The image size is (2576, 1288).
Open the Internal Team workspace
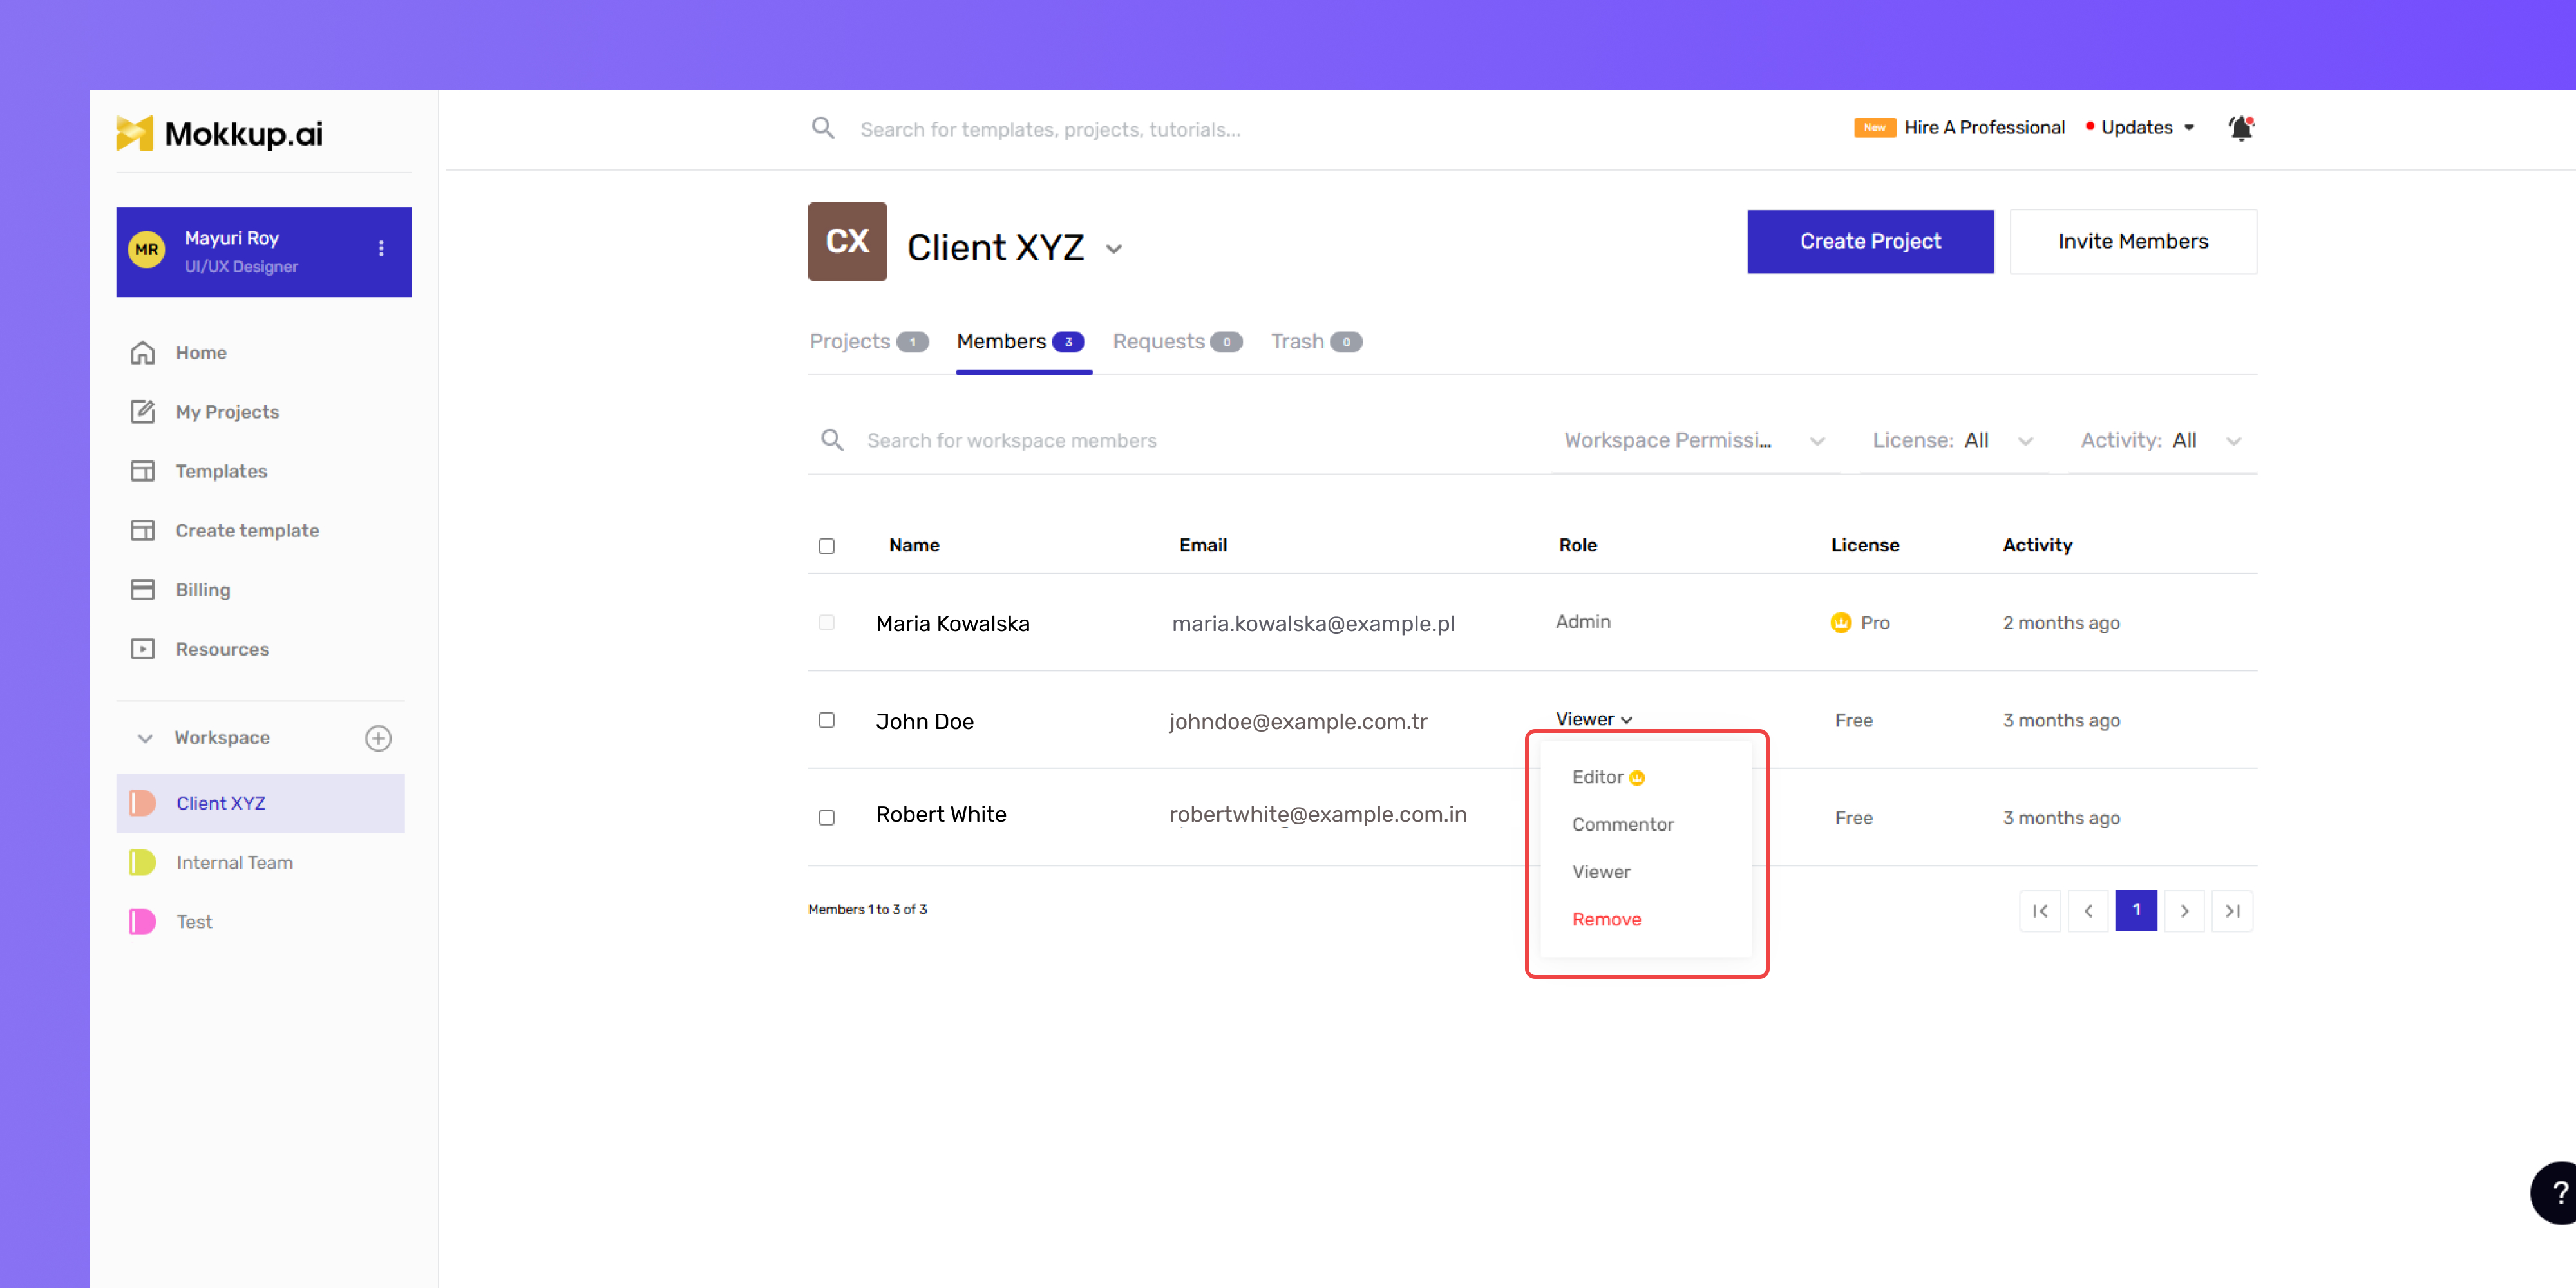pos(260,862)
